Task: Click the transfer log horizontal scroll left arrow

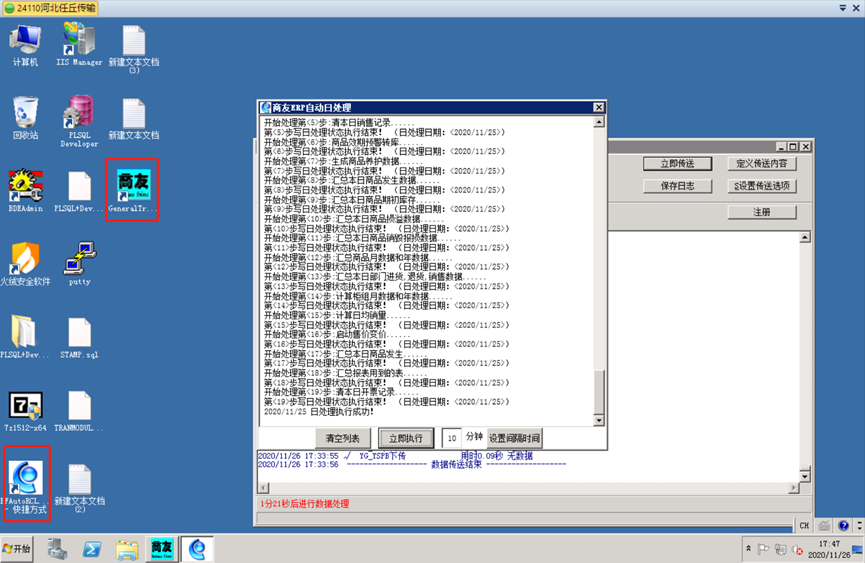Action: 264,488
